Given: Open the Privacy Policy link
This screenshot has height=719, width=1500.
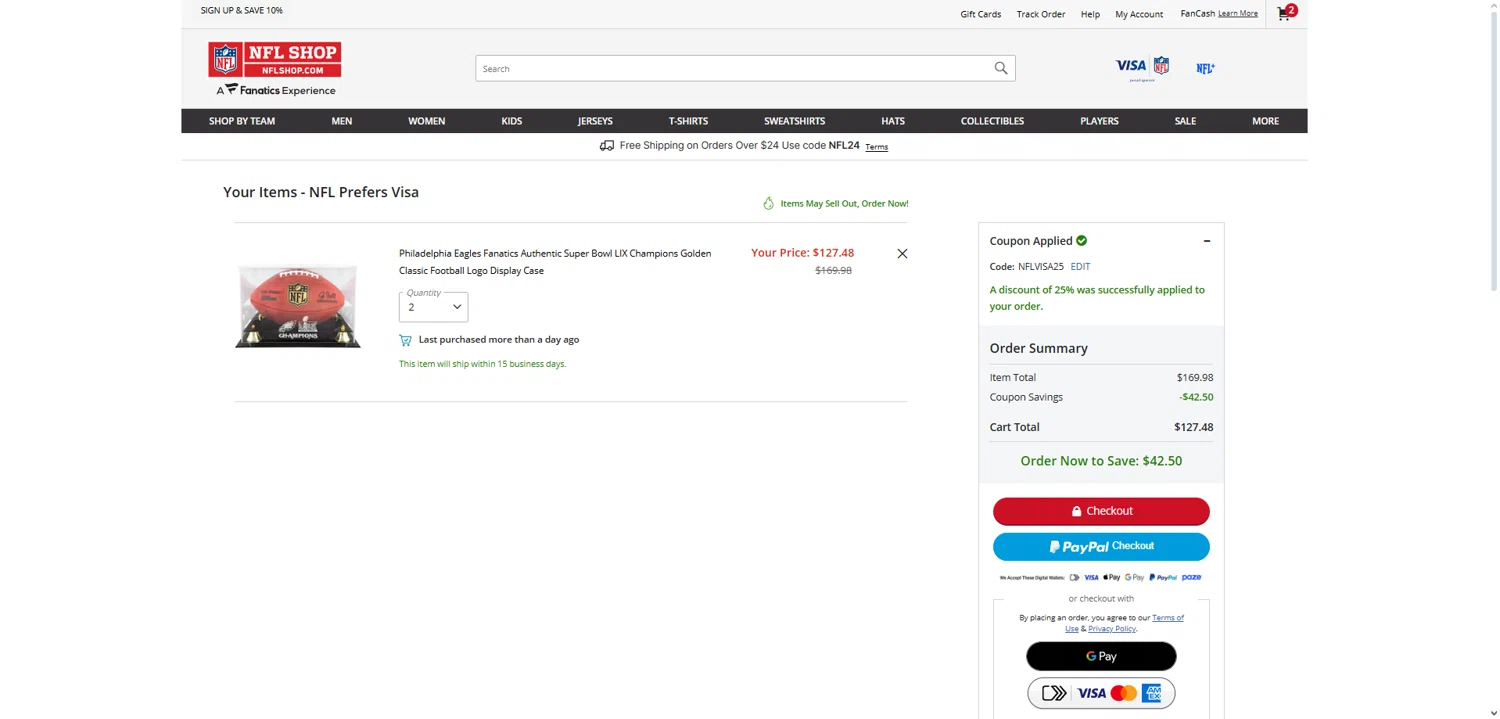Looking at the screenshot, I should pos(1112,629).
